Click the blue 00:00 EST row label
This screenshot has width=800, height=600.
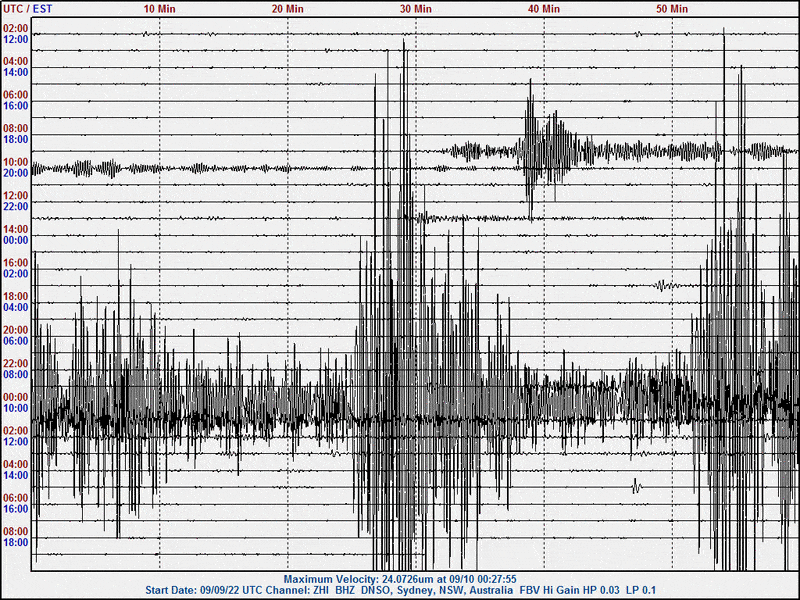pyautogui.click(x=15, y=240)
